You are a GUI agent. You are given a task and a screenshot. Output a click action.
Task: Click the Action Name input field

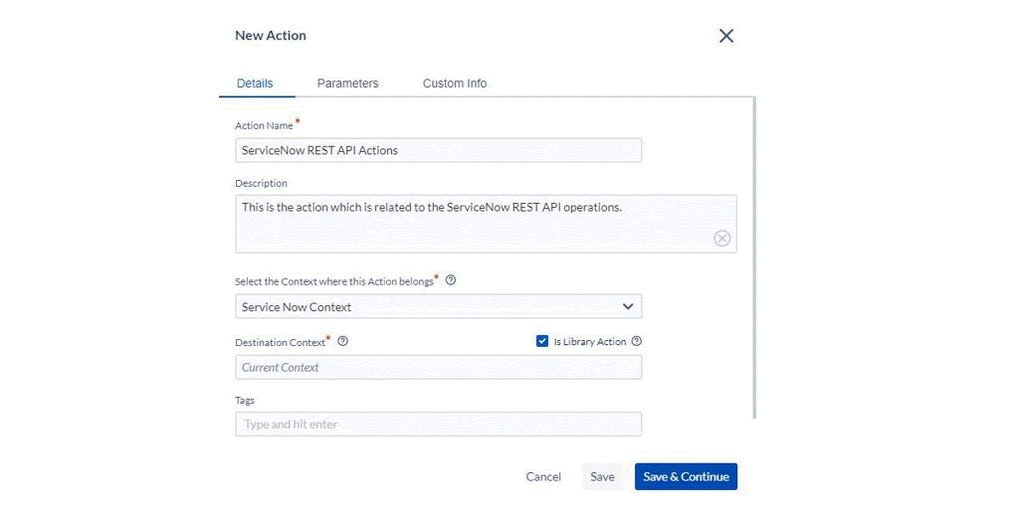(438, 150)
